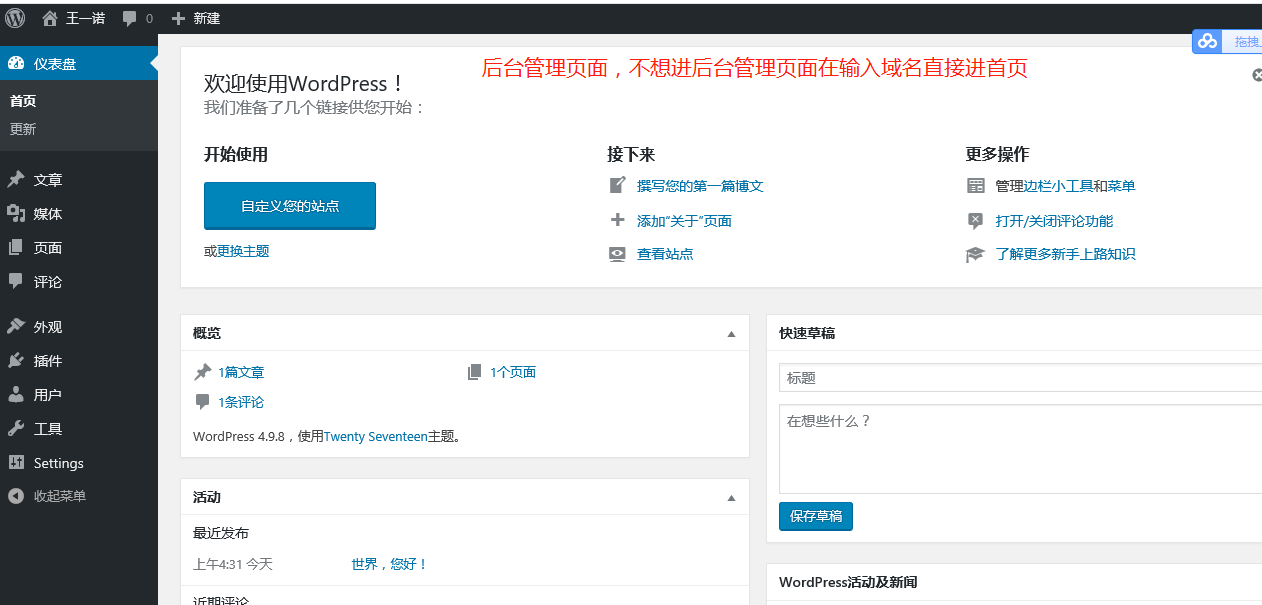Screen dimensions: 1262x605
Task: Open the Twenty Seventeen theme link
Action: (x=375, y=436)
